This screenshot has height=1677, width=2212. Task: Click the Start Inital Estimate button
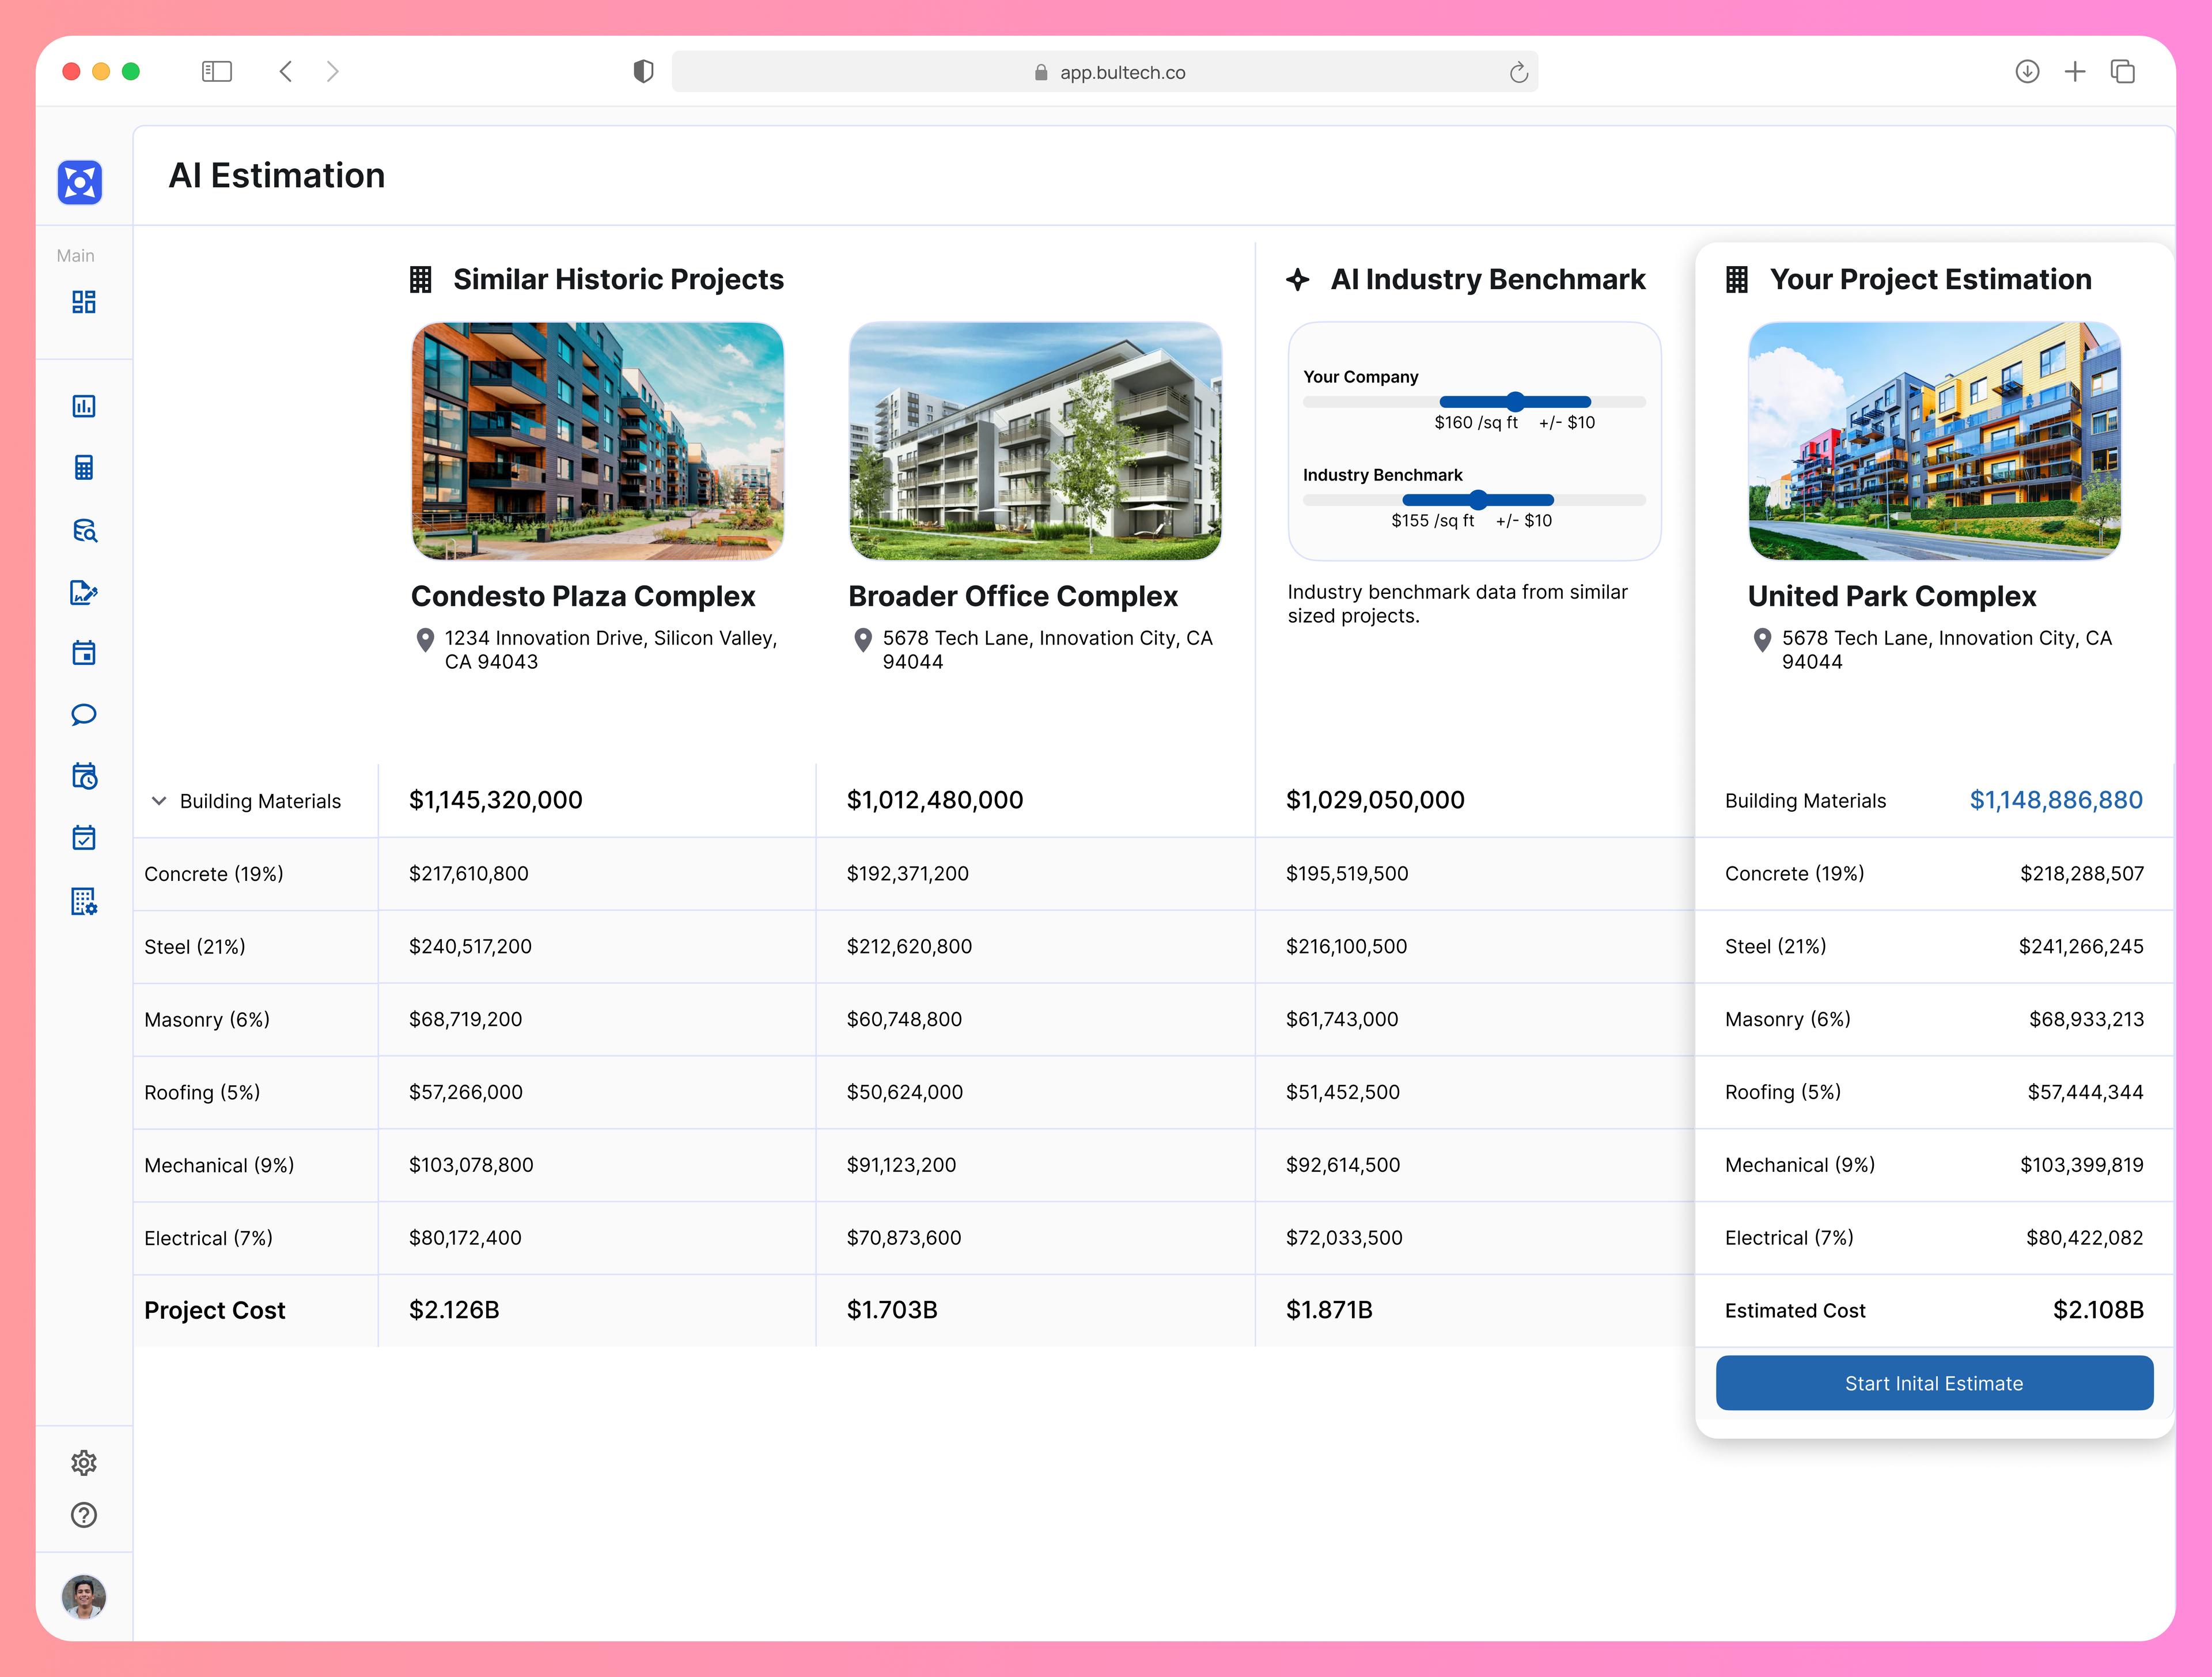point(1933,1383)
